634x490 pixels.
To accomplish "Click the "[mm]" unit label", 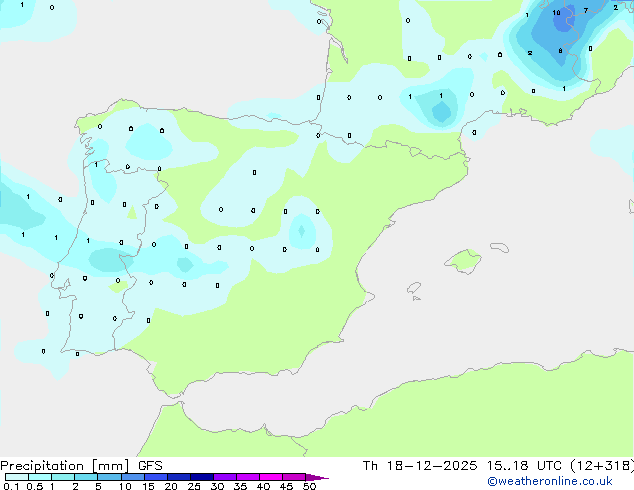I will point(111,466).
